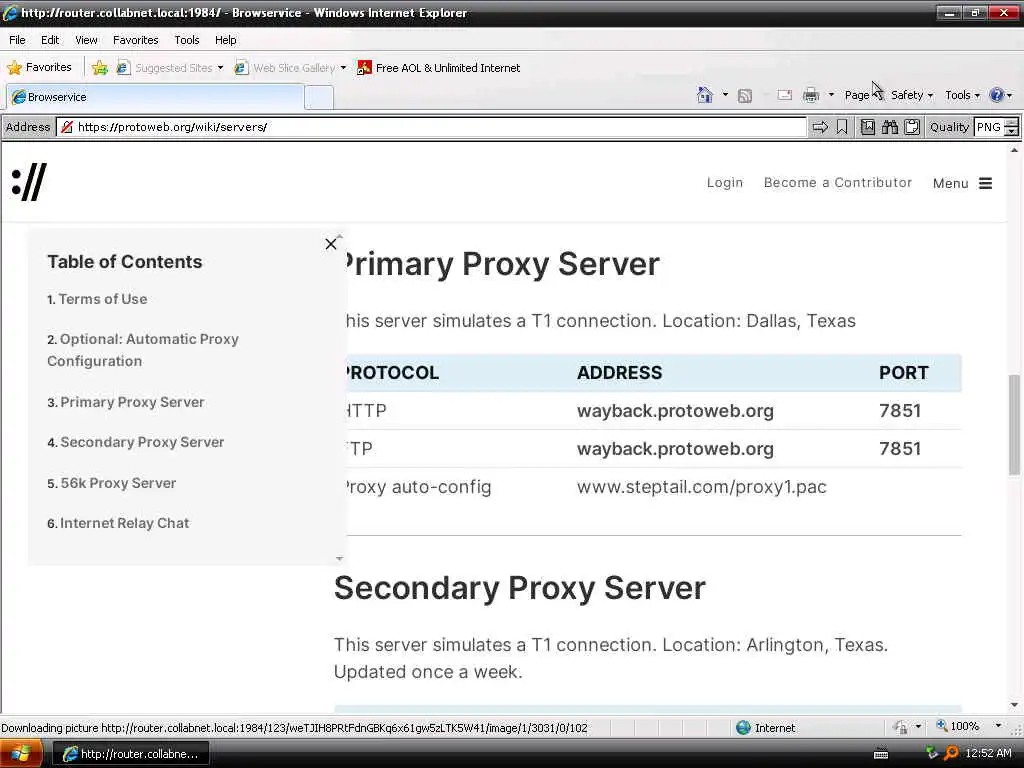Viewport: 1024px width, 768px height.
Task: Click the Go arrow beside address field
Action: pos(820,127)
